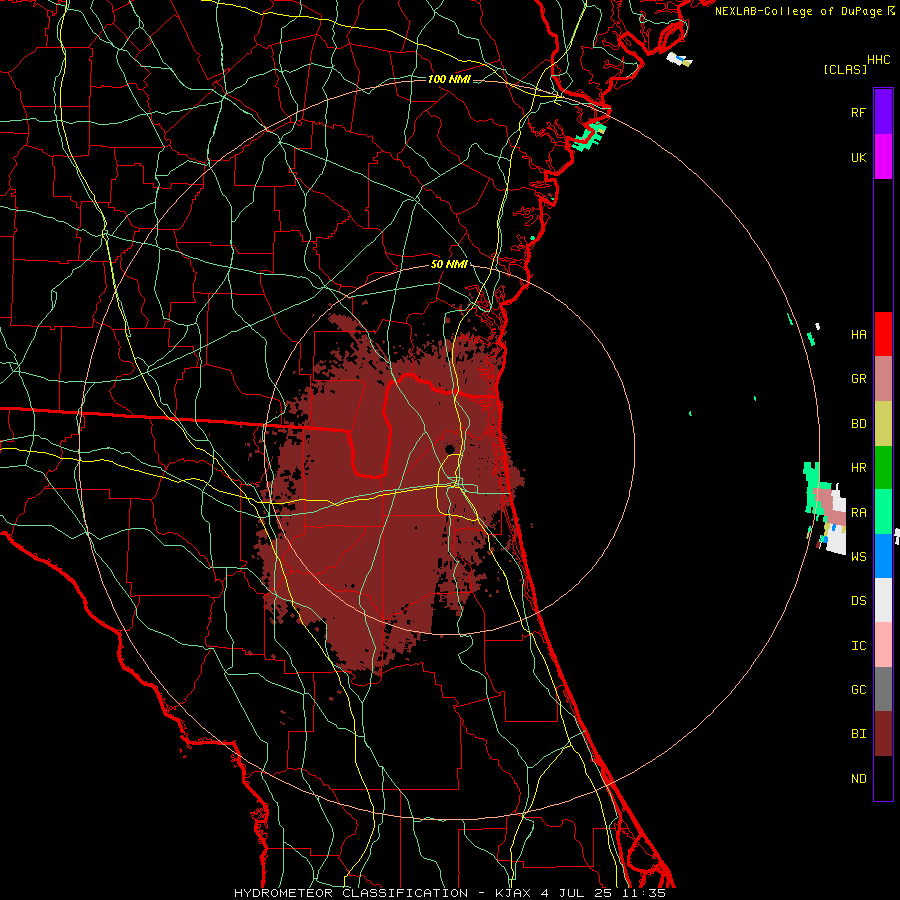
Task: Click the 'DS' legend label
Action: 858,600
